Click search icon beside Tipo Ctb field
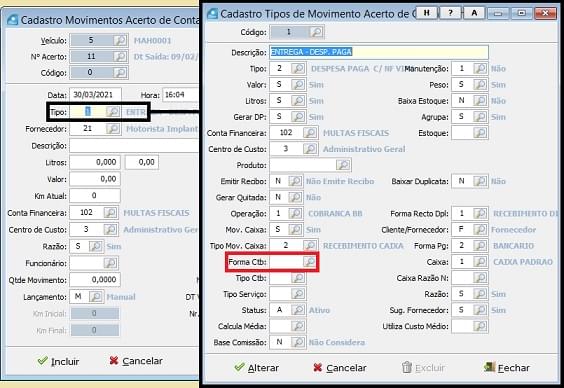564x388 pixels. 299,278
